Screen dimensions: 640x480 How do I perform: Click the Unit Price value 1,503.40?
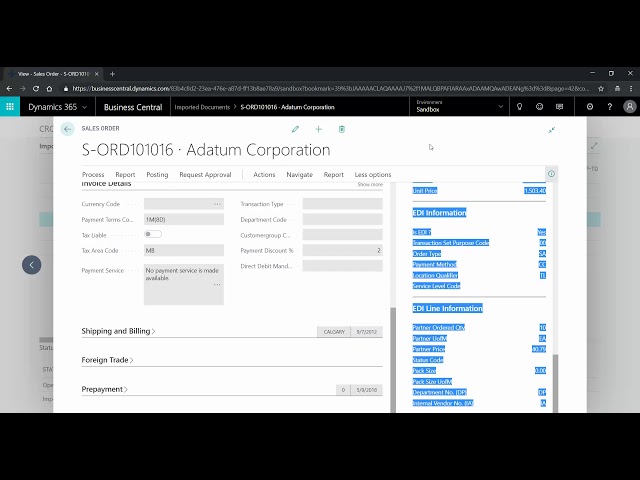[535, 191]
